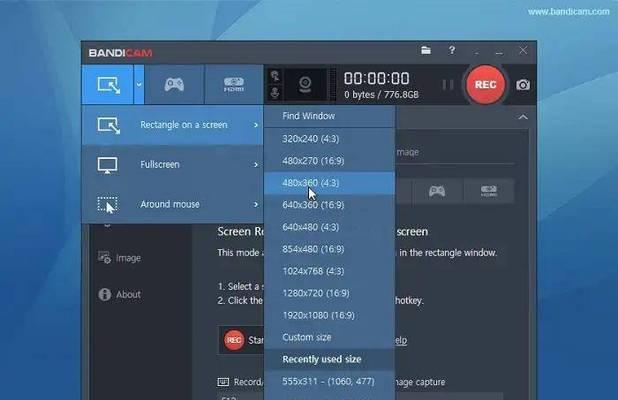Select game mode icon in content panel
Viewport: 618px width, 400px height.
pos(437,191)
